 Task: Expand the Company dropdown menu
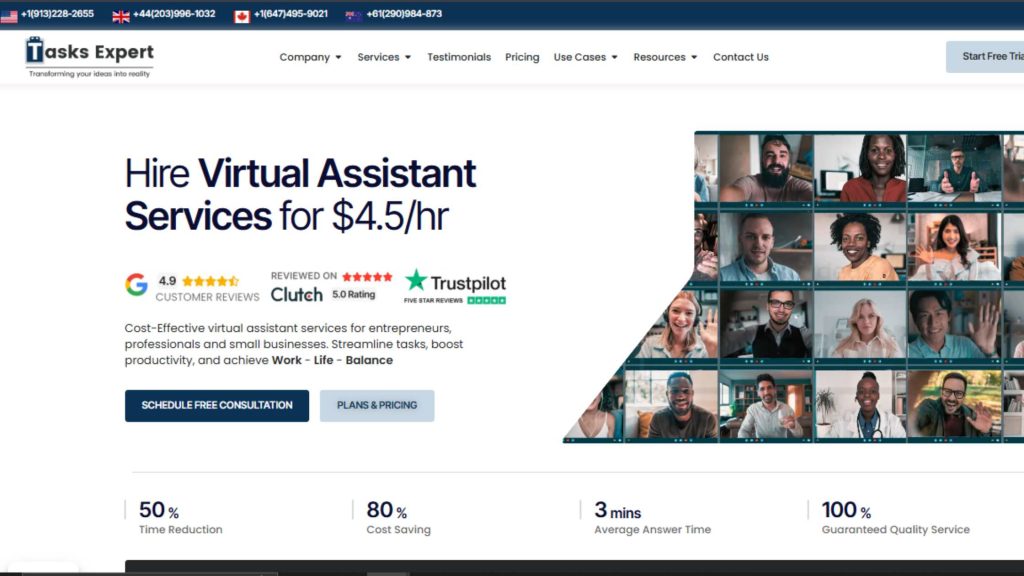(x=310, y=57)
